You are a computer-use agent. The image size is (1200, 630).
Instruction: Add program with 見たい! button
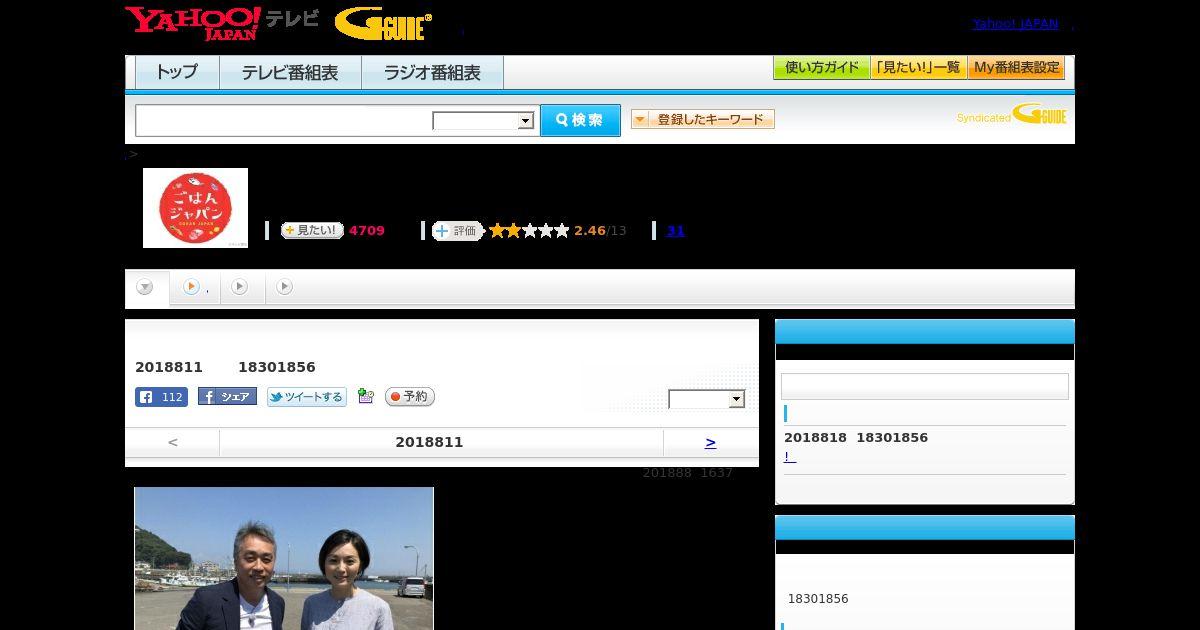pos(312,230)
